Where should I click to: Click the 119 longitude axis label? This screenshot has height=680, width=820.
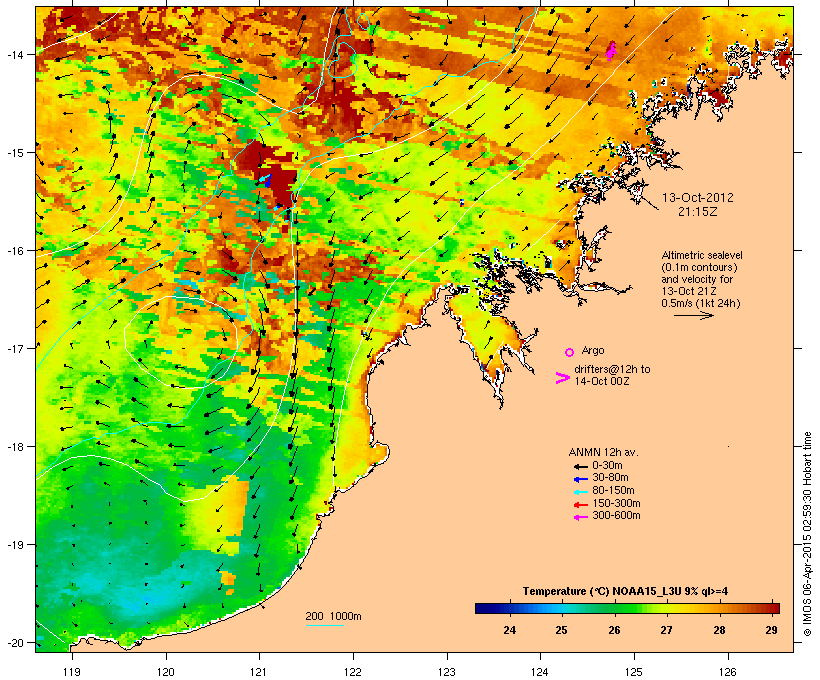(72, 672)
